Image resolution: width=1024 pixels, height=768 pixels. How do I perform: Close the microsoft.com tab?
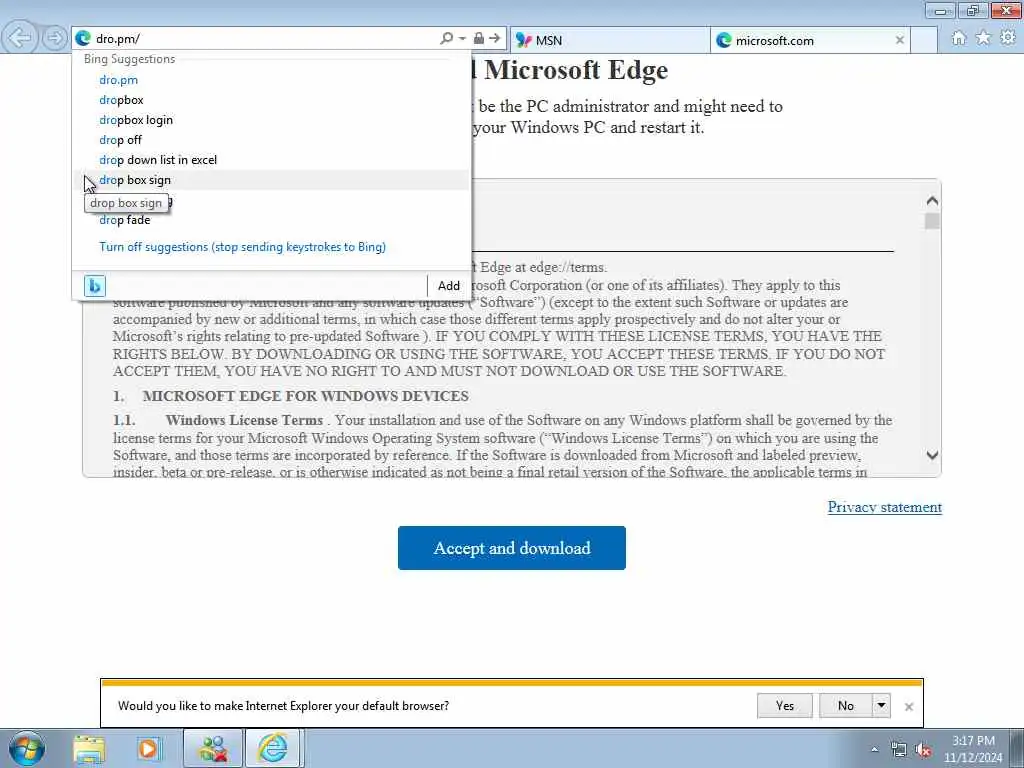coord(900,40)
